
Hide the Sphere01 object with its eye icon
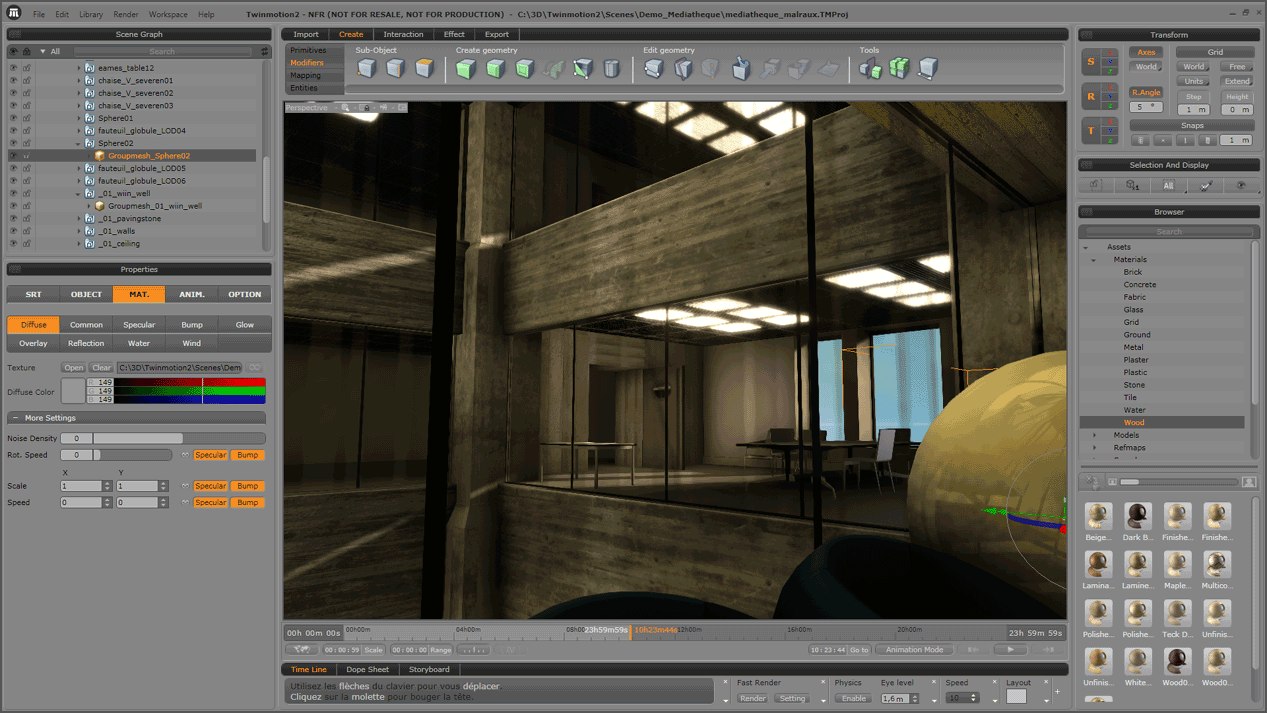click(14, 118)
